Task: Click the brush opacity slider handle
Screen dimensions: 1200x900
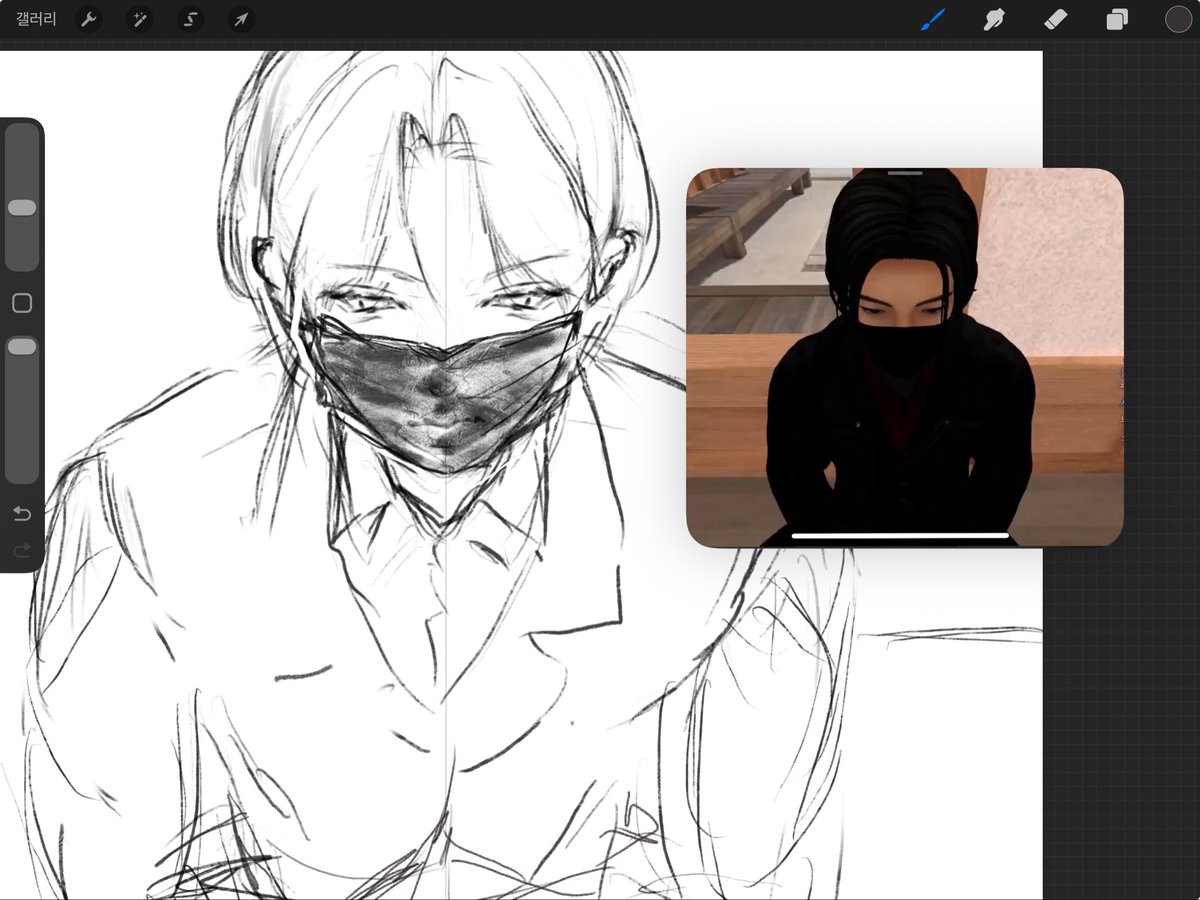Action: tap(22, 346)
